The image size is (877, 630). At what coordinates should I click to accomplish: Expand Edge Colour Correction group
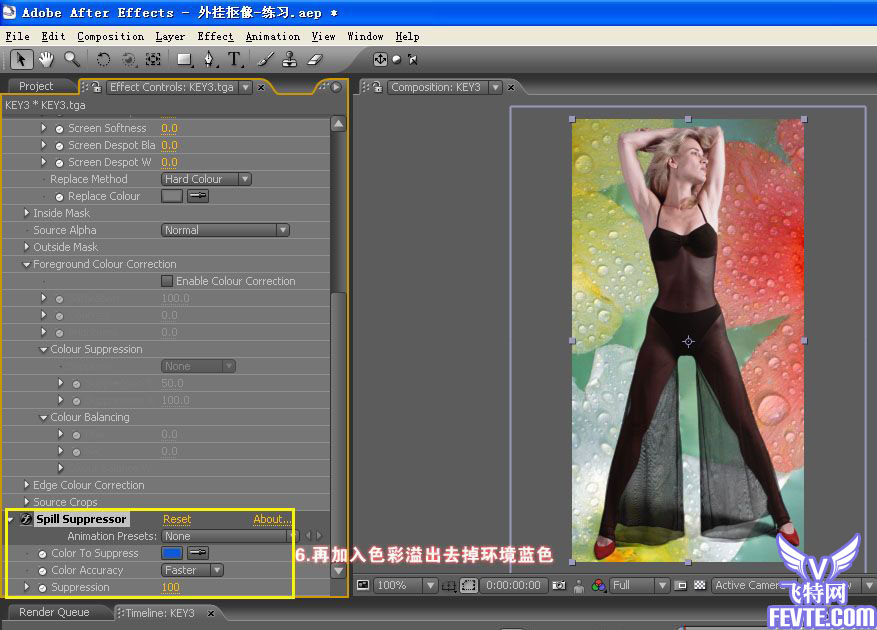pyautogui.click(x=26, y=485)
